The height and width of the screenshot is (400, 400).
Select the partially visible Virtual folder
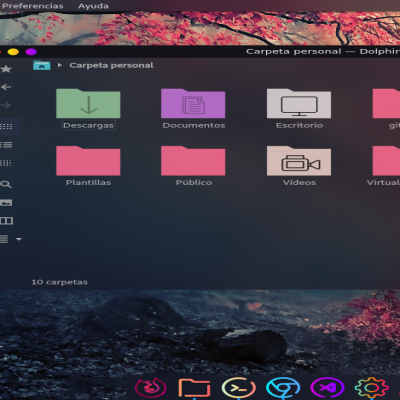[x=386, y=161]
